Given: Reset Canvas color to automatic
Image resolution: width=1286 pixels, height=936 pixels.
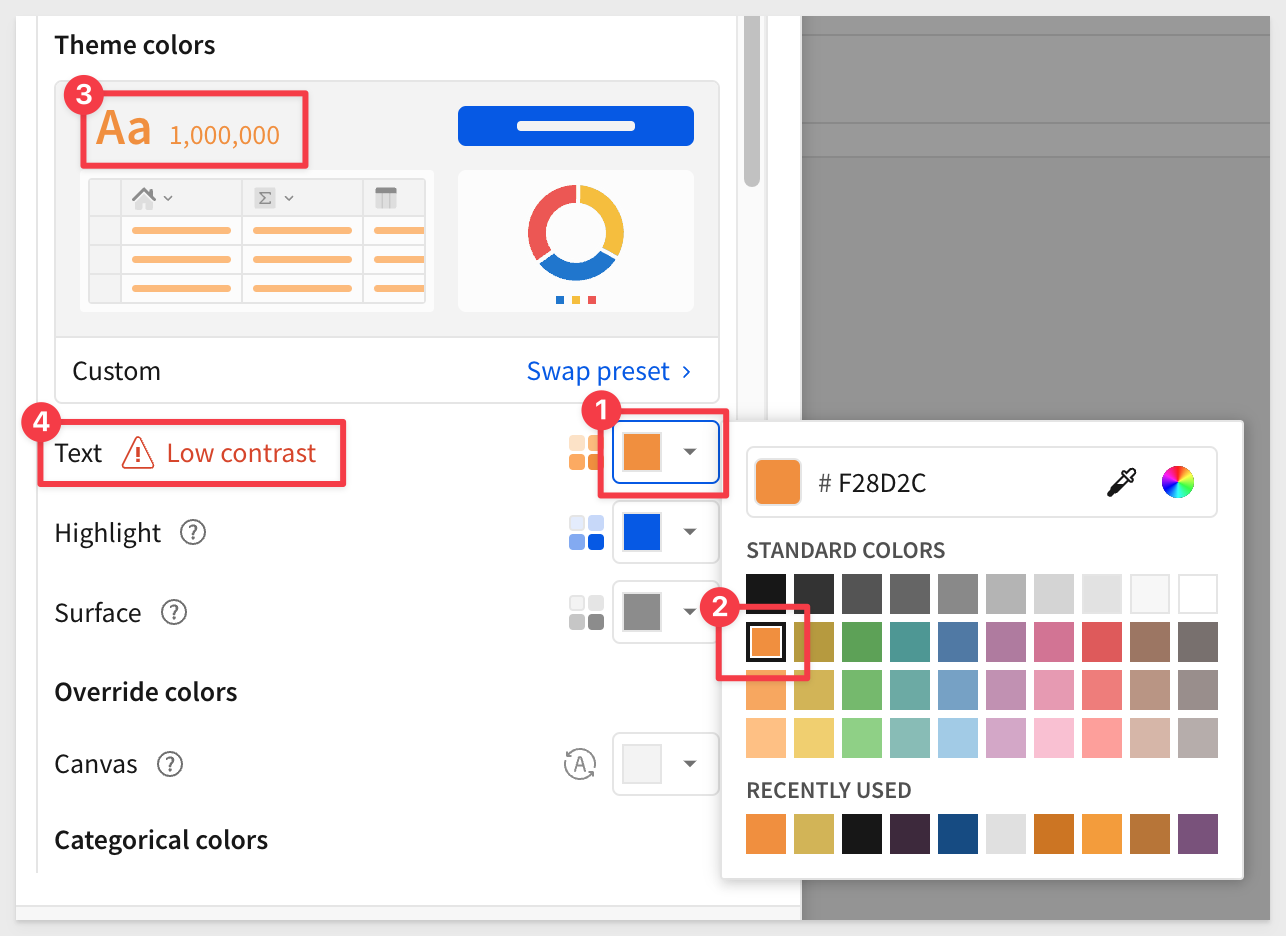Looking at the screenshot, I should (580, 765).
